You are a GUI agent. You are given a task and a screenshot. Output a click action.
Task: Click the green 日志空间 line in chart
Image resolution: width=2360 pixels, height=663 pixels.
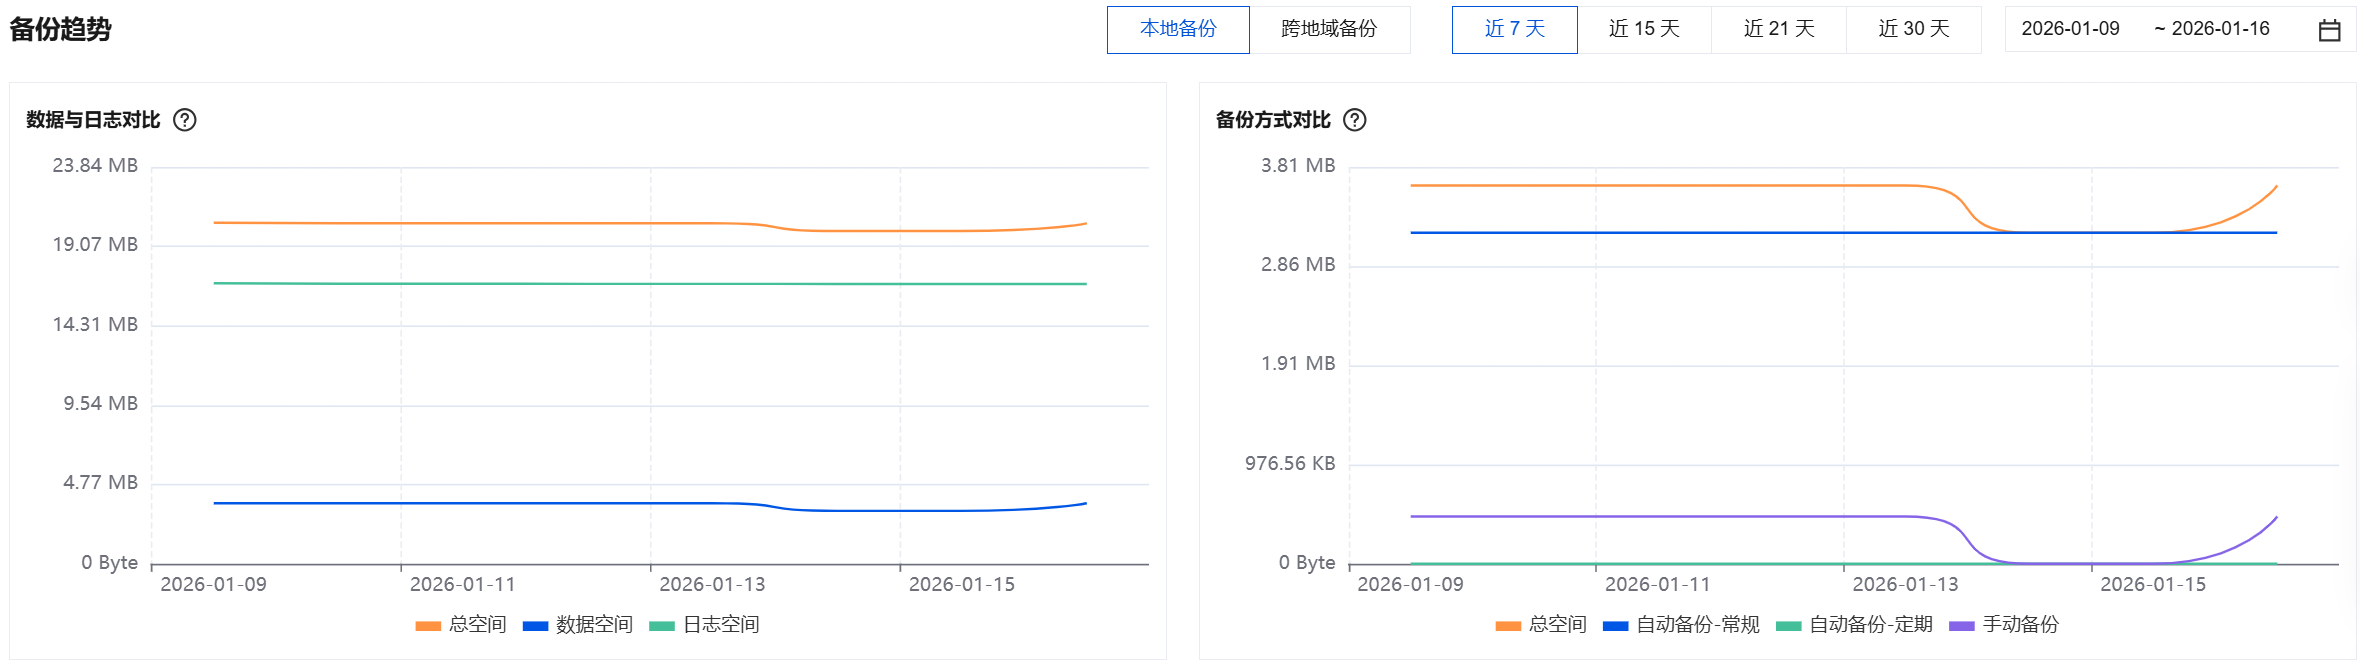click(x=650, y=284)
